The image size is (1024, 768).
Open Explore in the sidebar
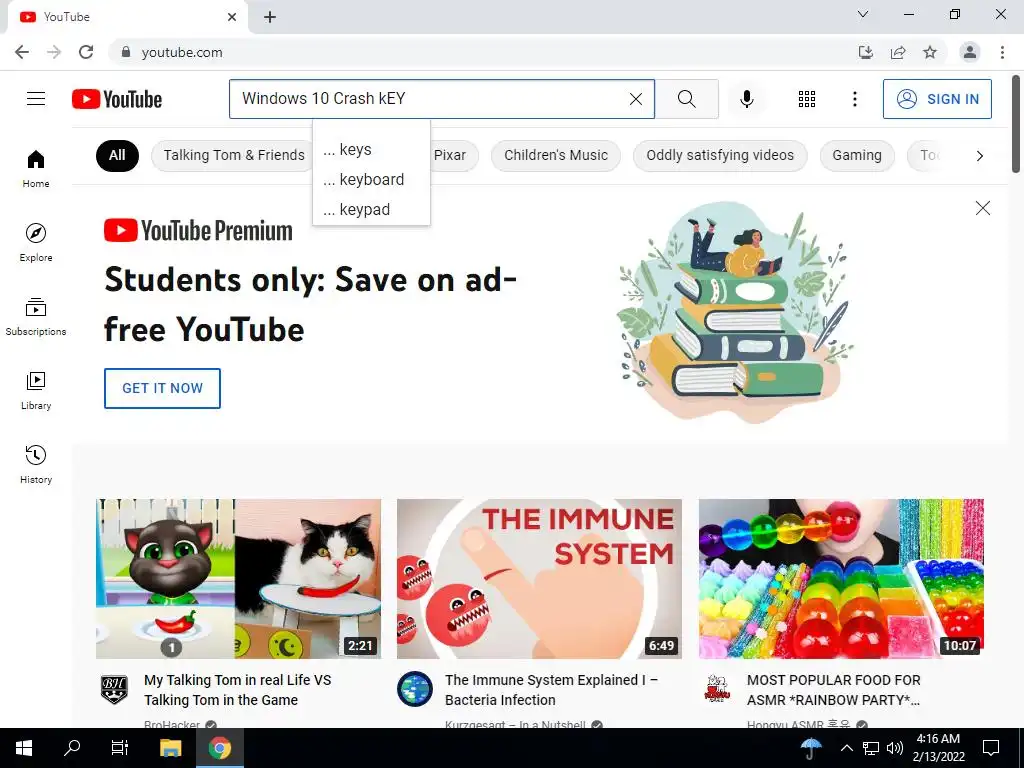[36, 242]
